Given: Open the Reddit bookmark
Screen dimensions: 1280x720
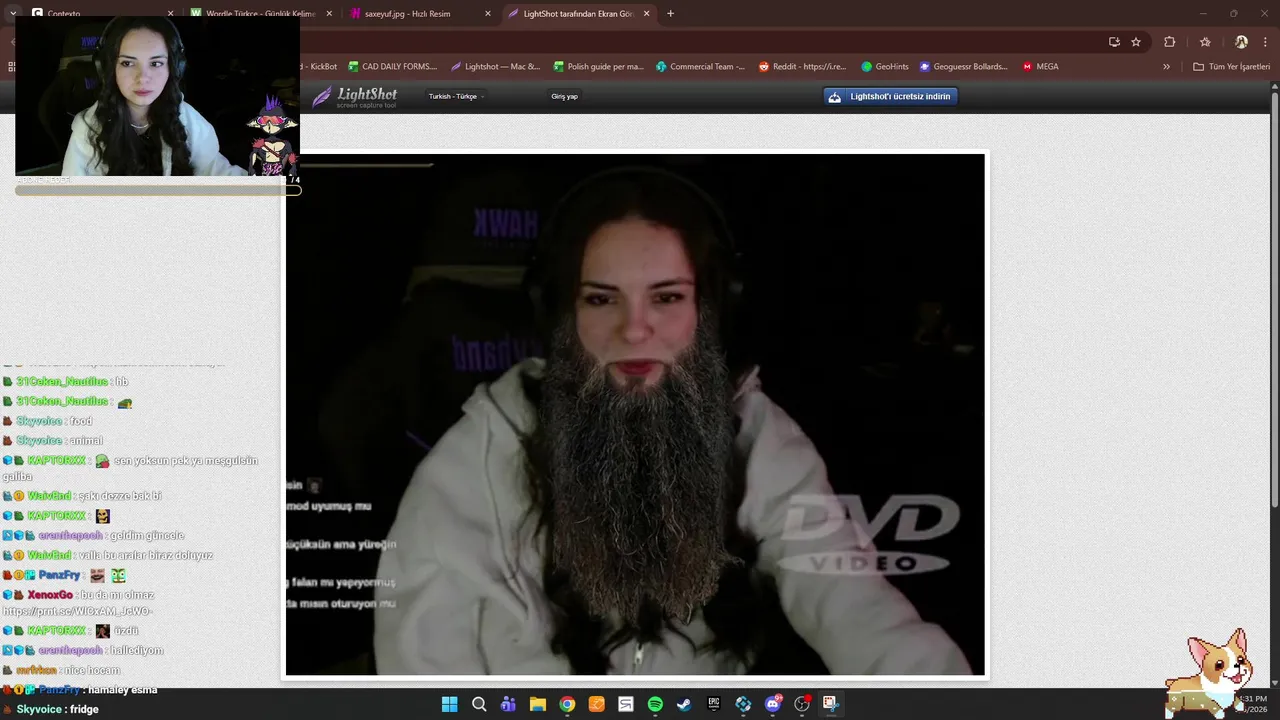Looking at the screenshot, I should pyautogui.click(x=802, y=67).
